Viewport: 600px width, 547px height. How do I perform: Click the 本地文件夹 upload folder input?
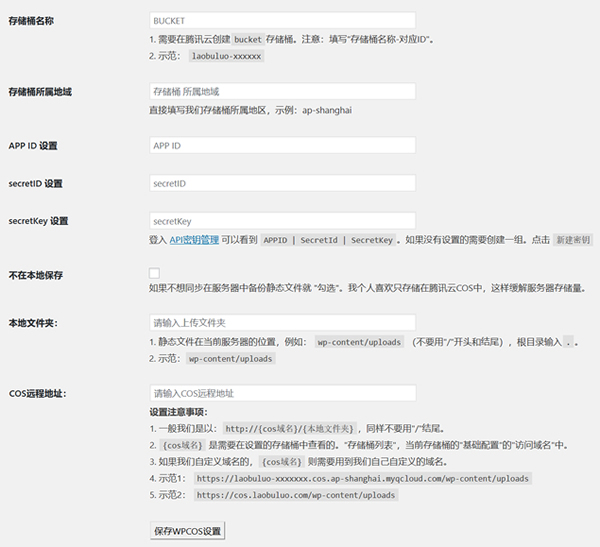click(x=281, y=323)
